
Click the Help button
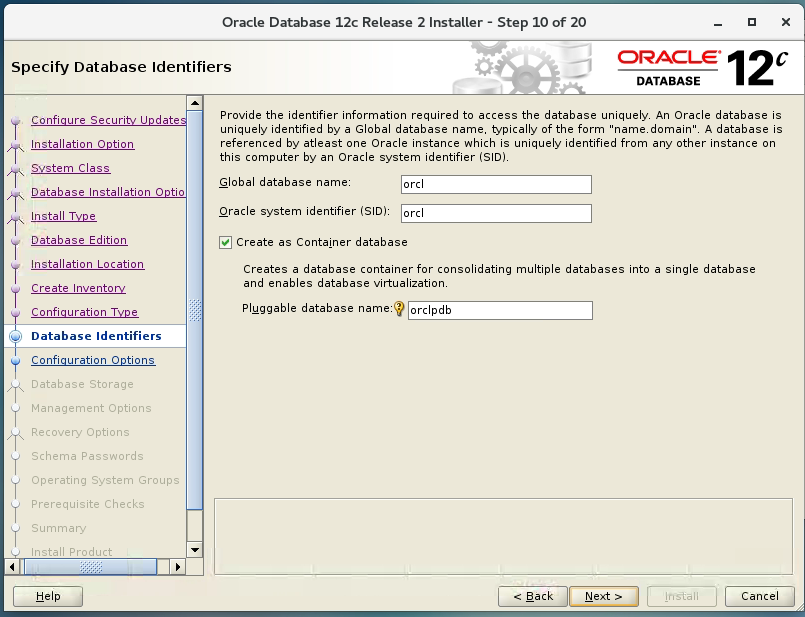coord(48,596)
